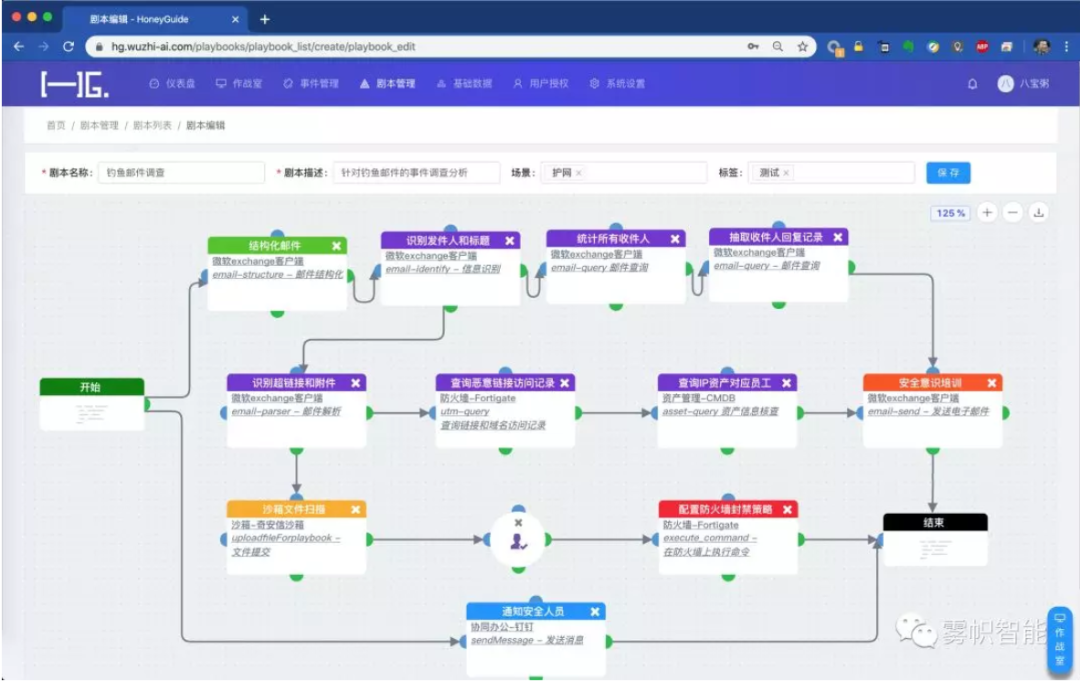Click the download playbook icon
1080x682 pixels.
point(1039,212)
